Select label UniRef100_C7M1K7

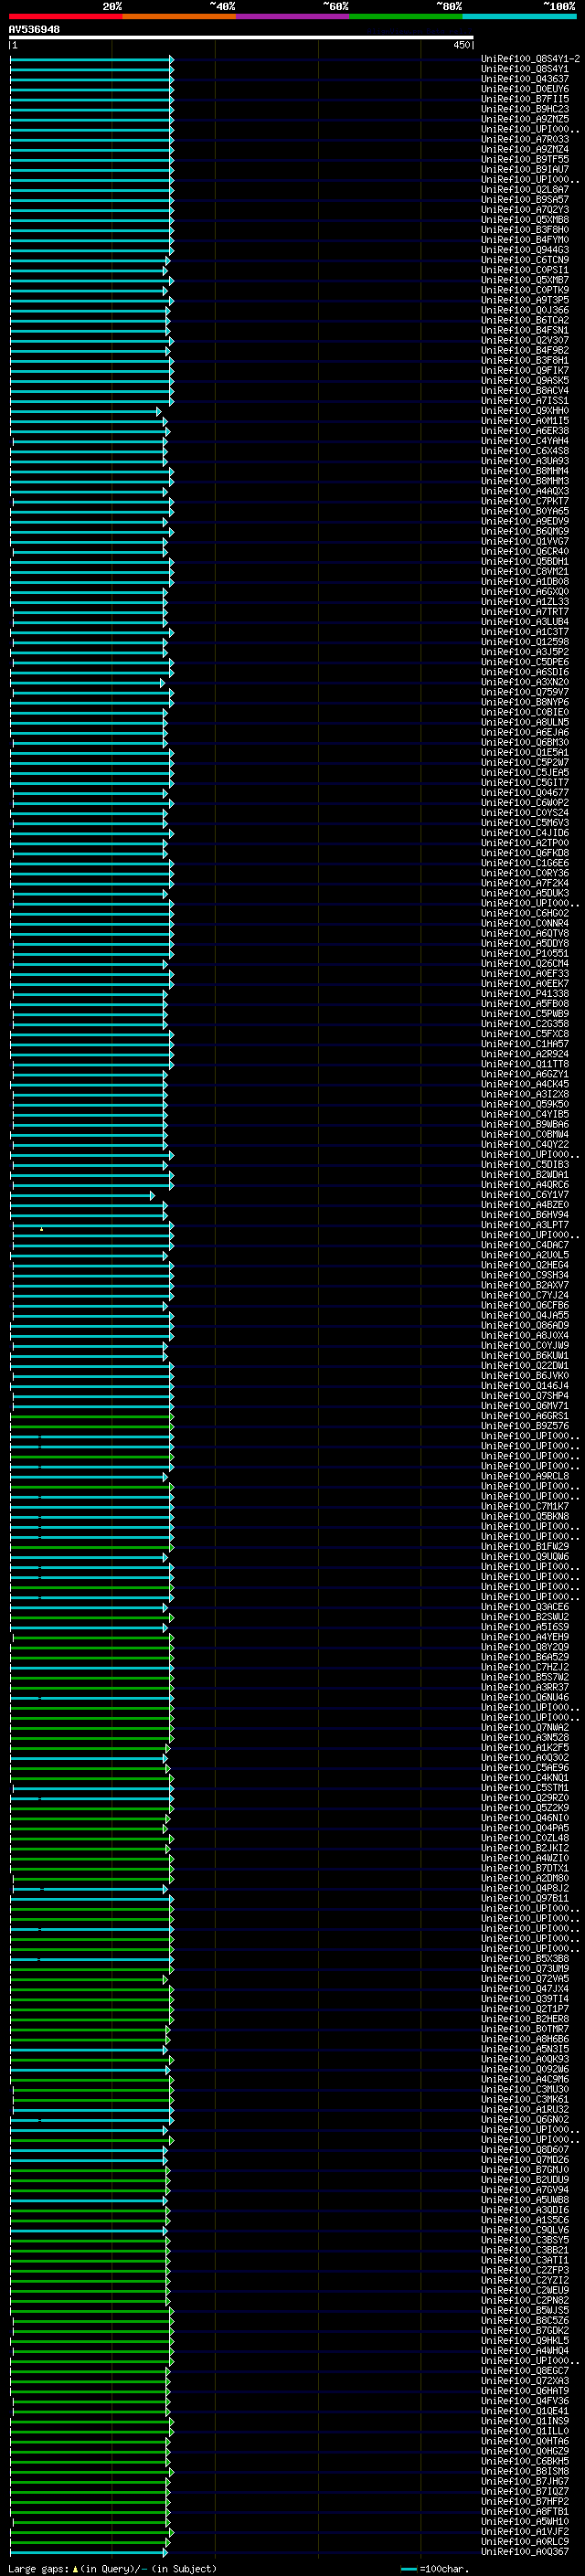(525, 1506)
